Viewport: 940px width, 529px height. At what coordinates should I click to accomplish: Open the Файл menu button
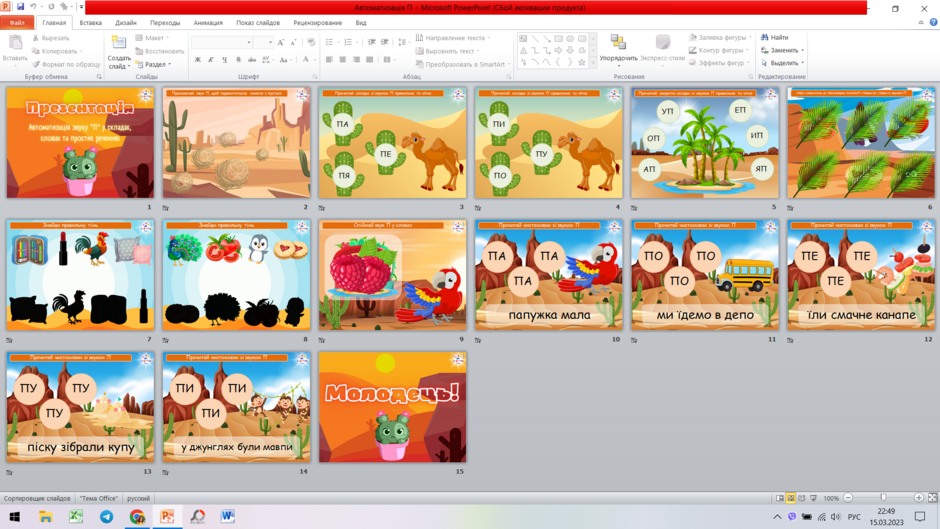(x=17, y=23)
